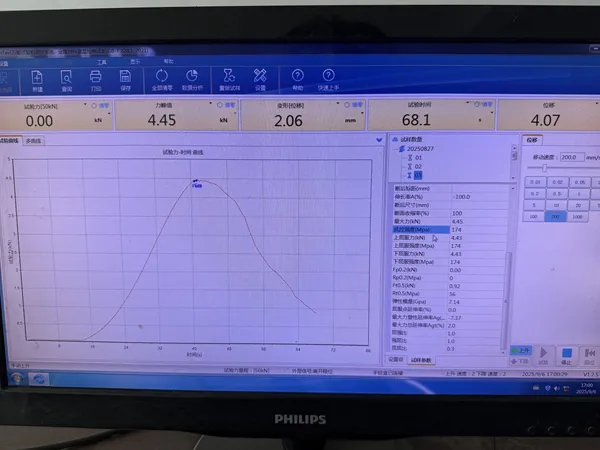Screen dimensions: 600x450
Task: Click the blue Stop (停止) button
Action: tap(566, 355)
